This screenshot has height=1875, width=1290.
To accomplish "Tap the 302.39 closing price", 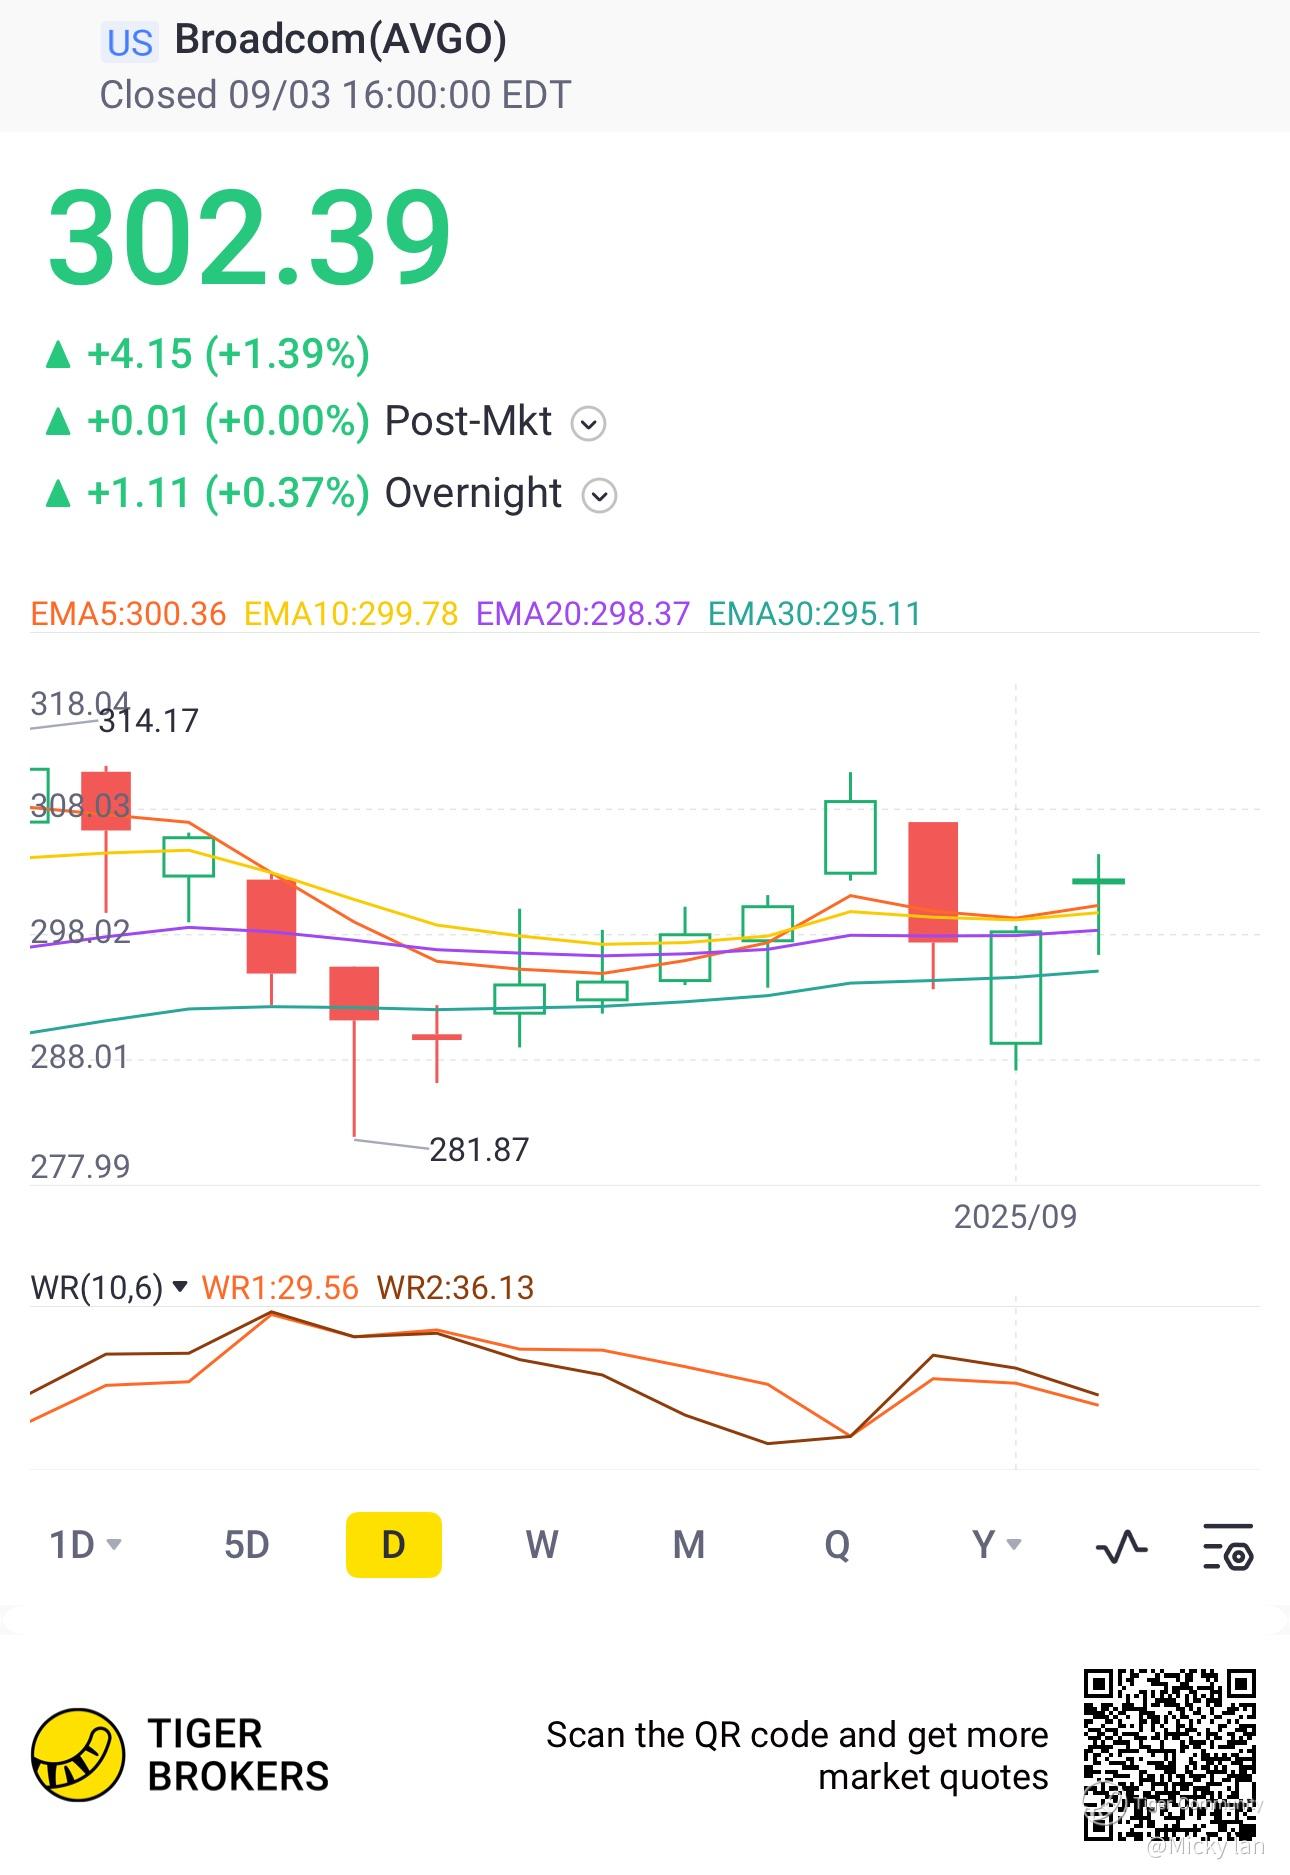I will pyautogui.click(x=249, y=238).
